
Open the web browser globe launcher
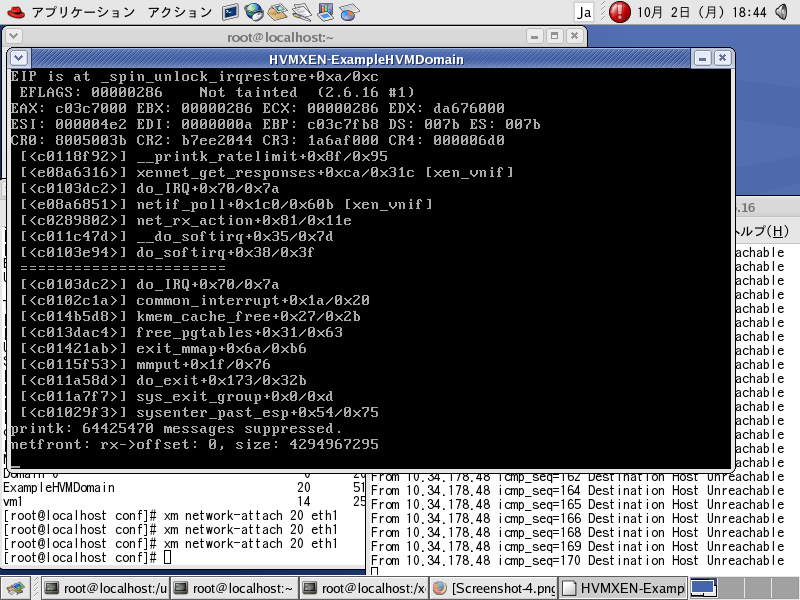[253, 12]
